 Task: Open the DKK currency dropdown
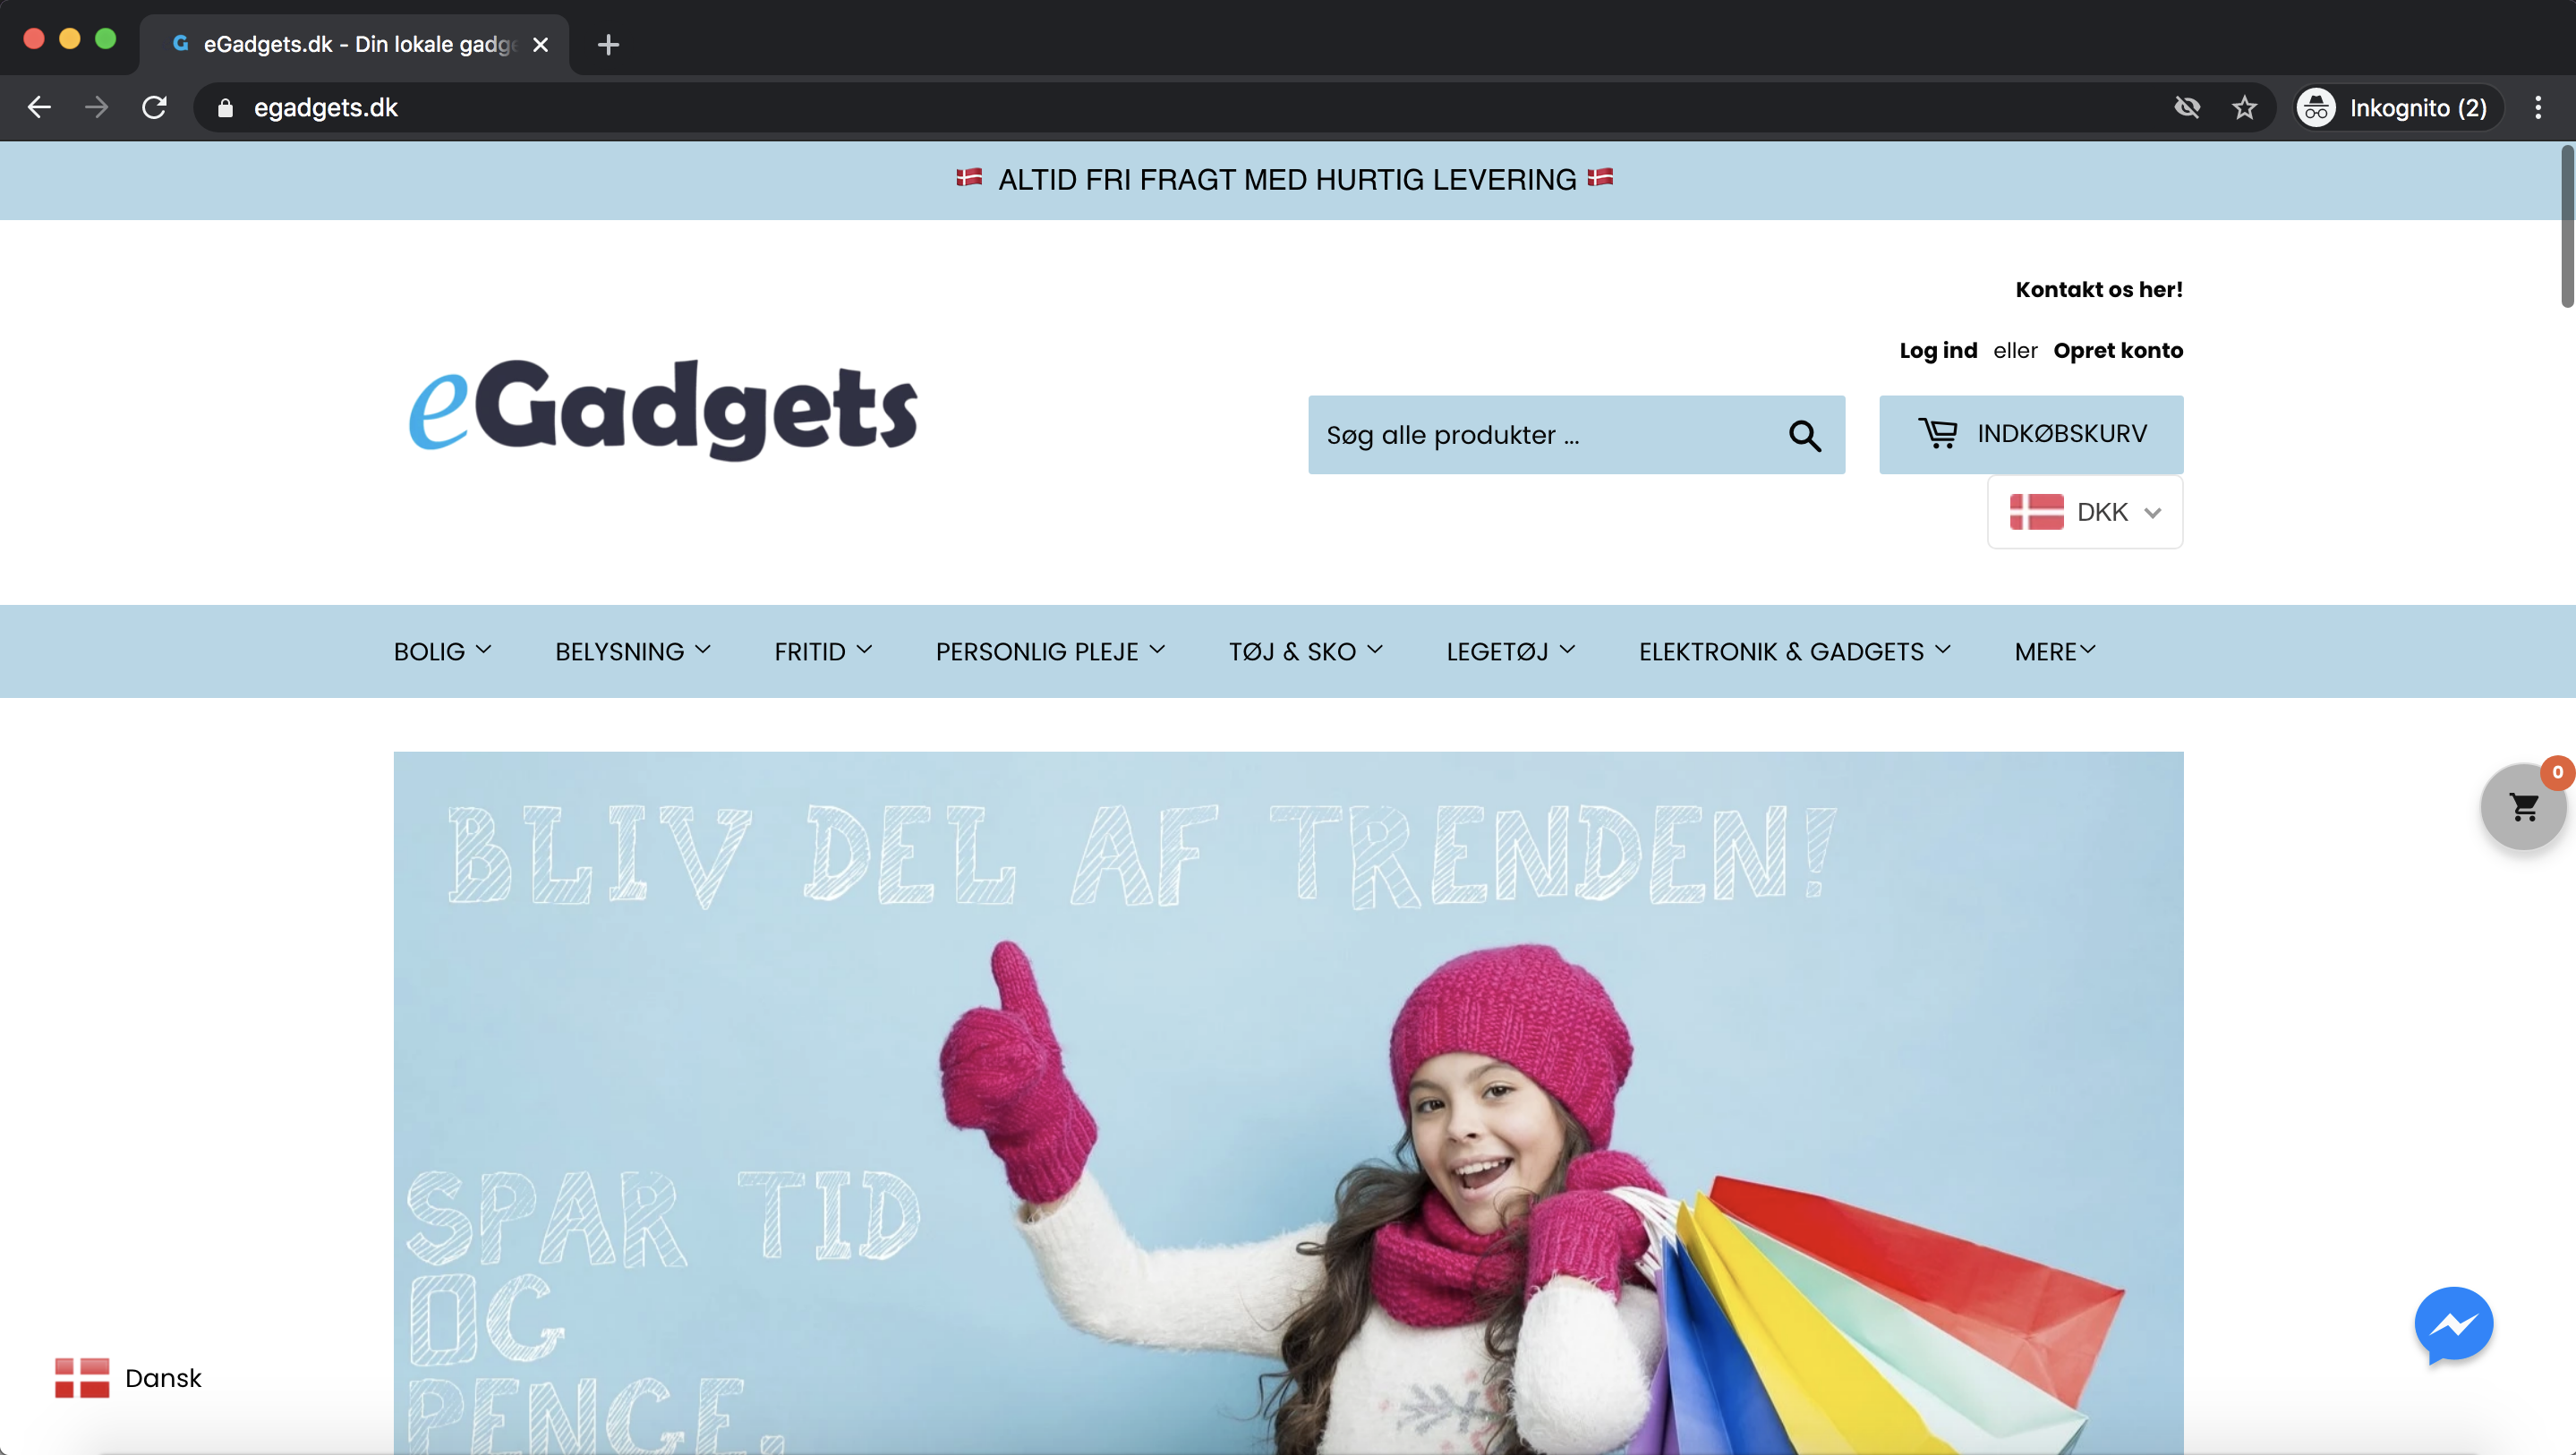click(2084, 512)
